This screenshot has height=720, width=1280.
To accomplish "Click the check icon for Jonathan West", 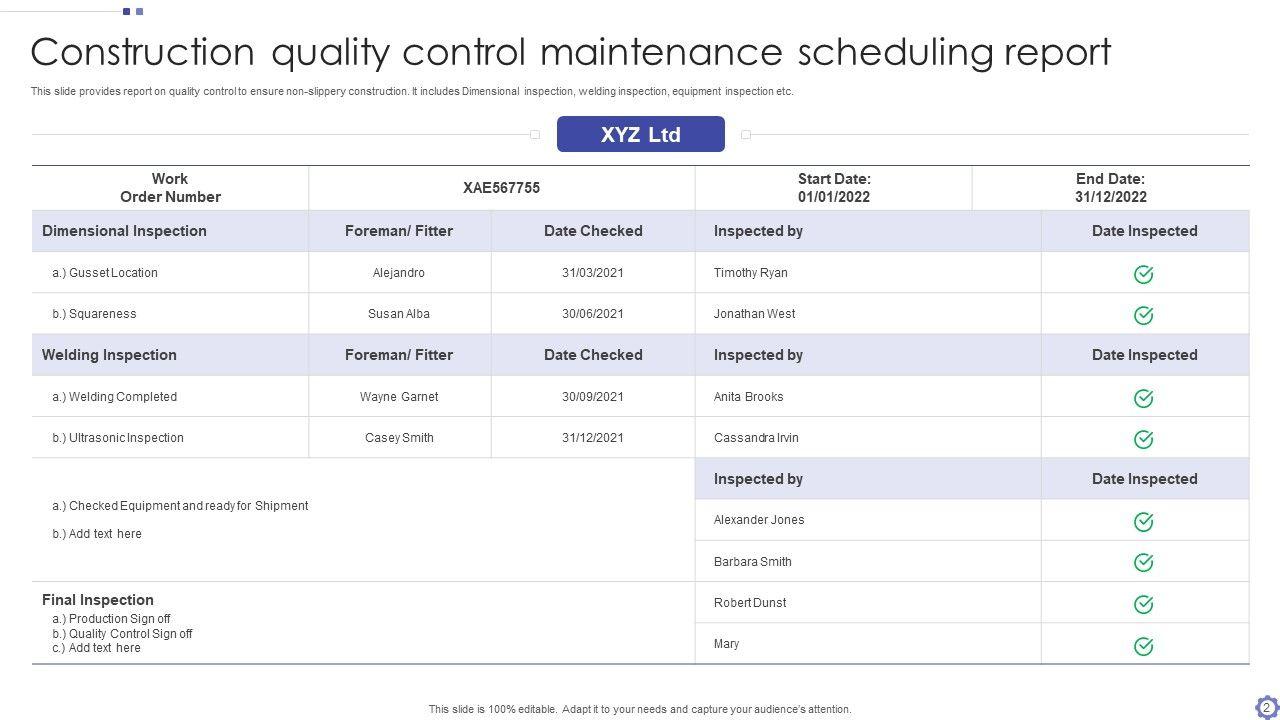I will tap(1143, 315).
